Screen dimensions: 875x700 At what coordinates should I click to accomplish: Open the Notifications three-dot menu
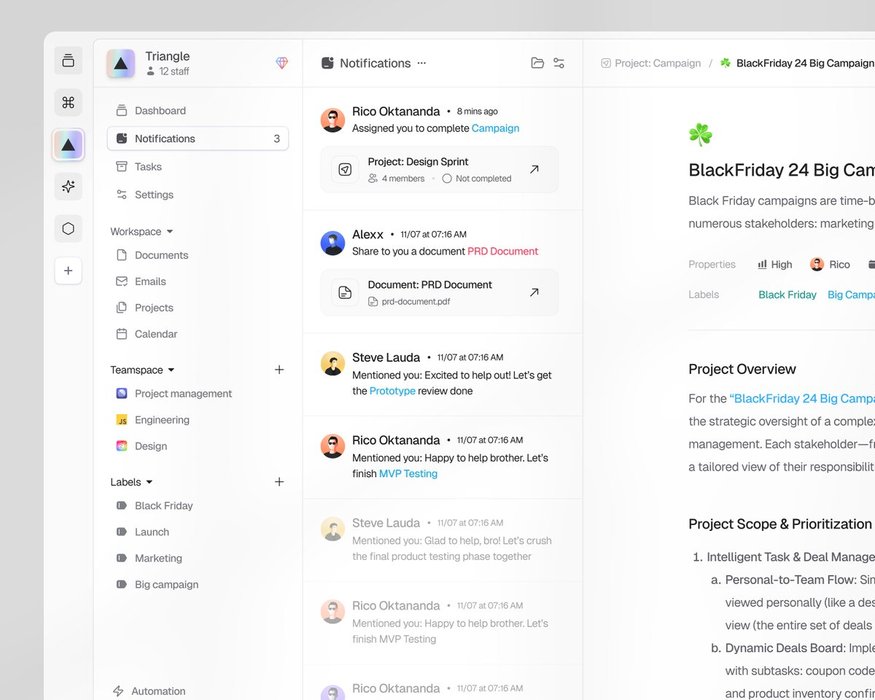[422, 63]
